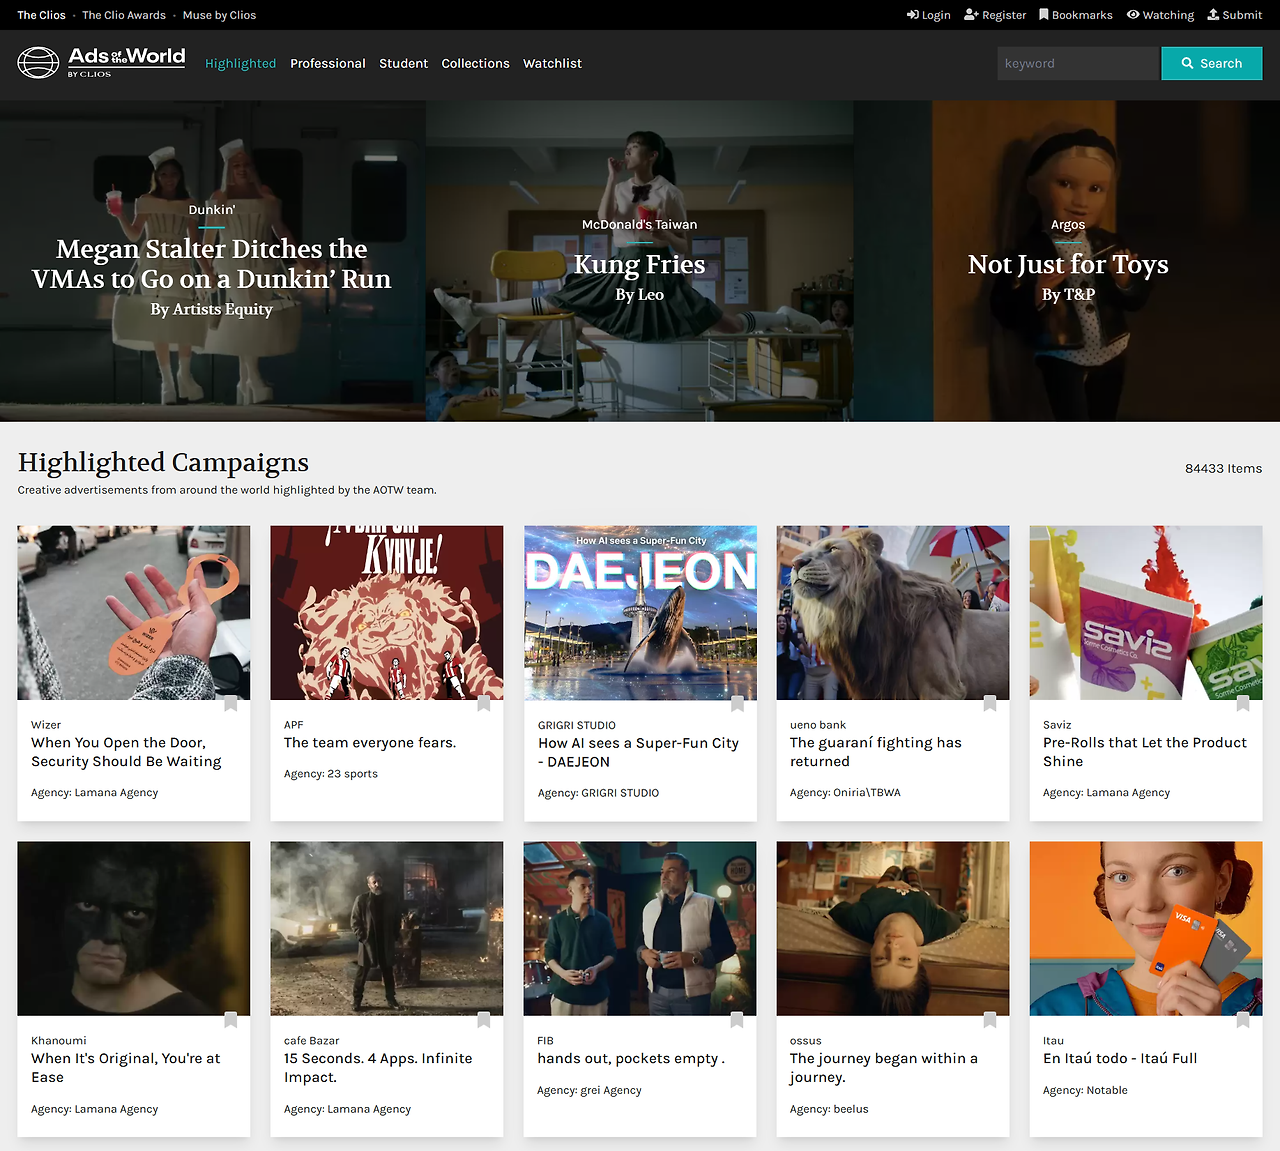Bookmark the ossus campaign card
The image size is (1280, 1151).
[x=990, y=1019]
